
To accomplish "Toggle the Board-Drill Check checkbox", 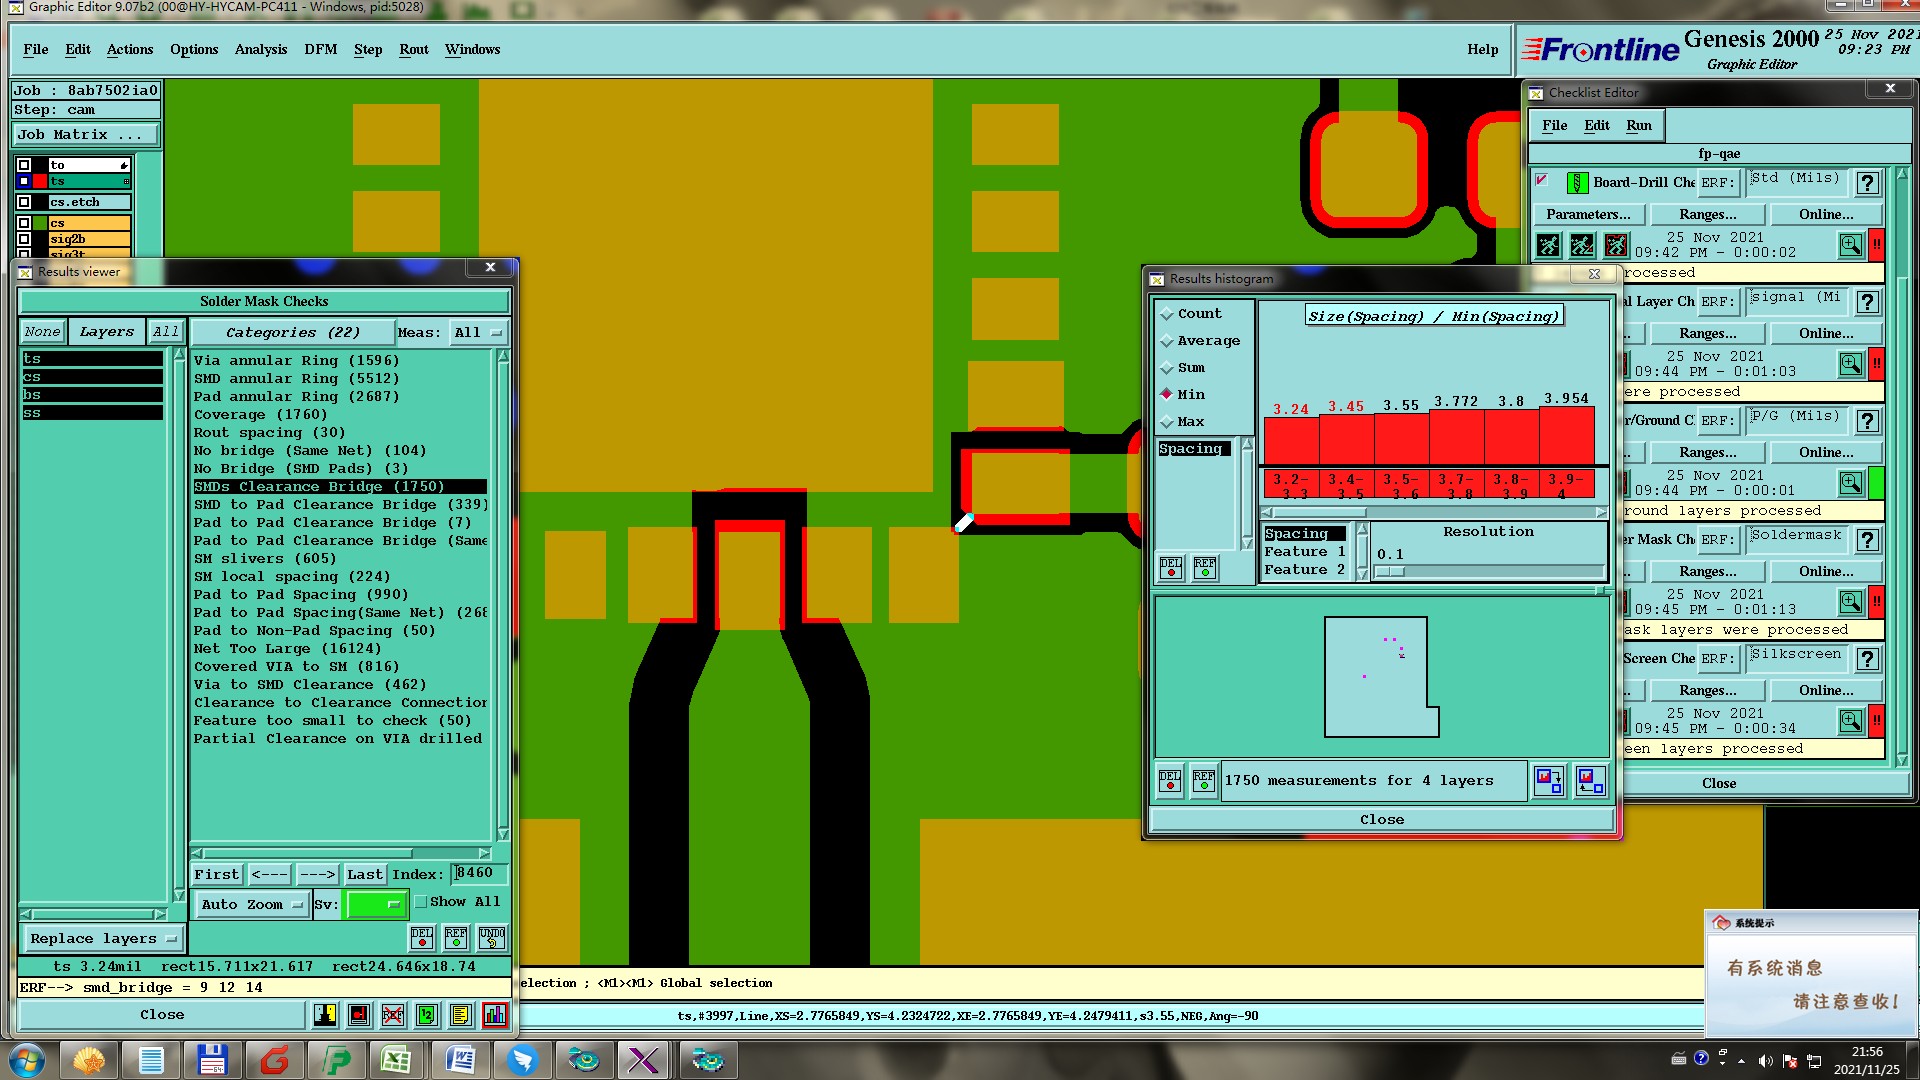I will tap(1541, 180).
